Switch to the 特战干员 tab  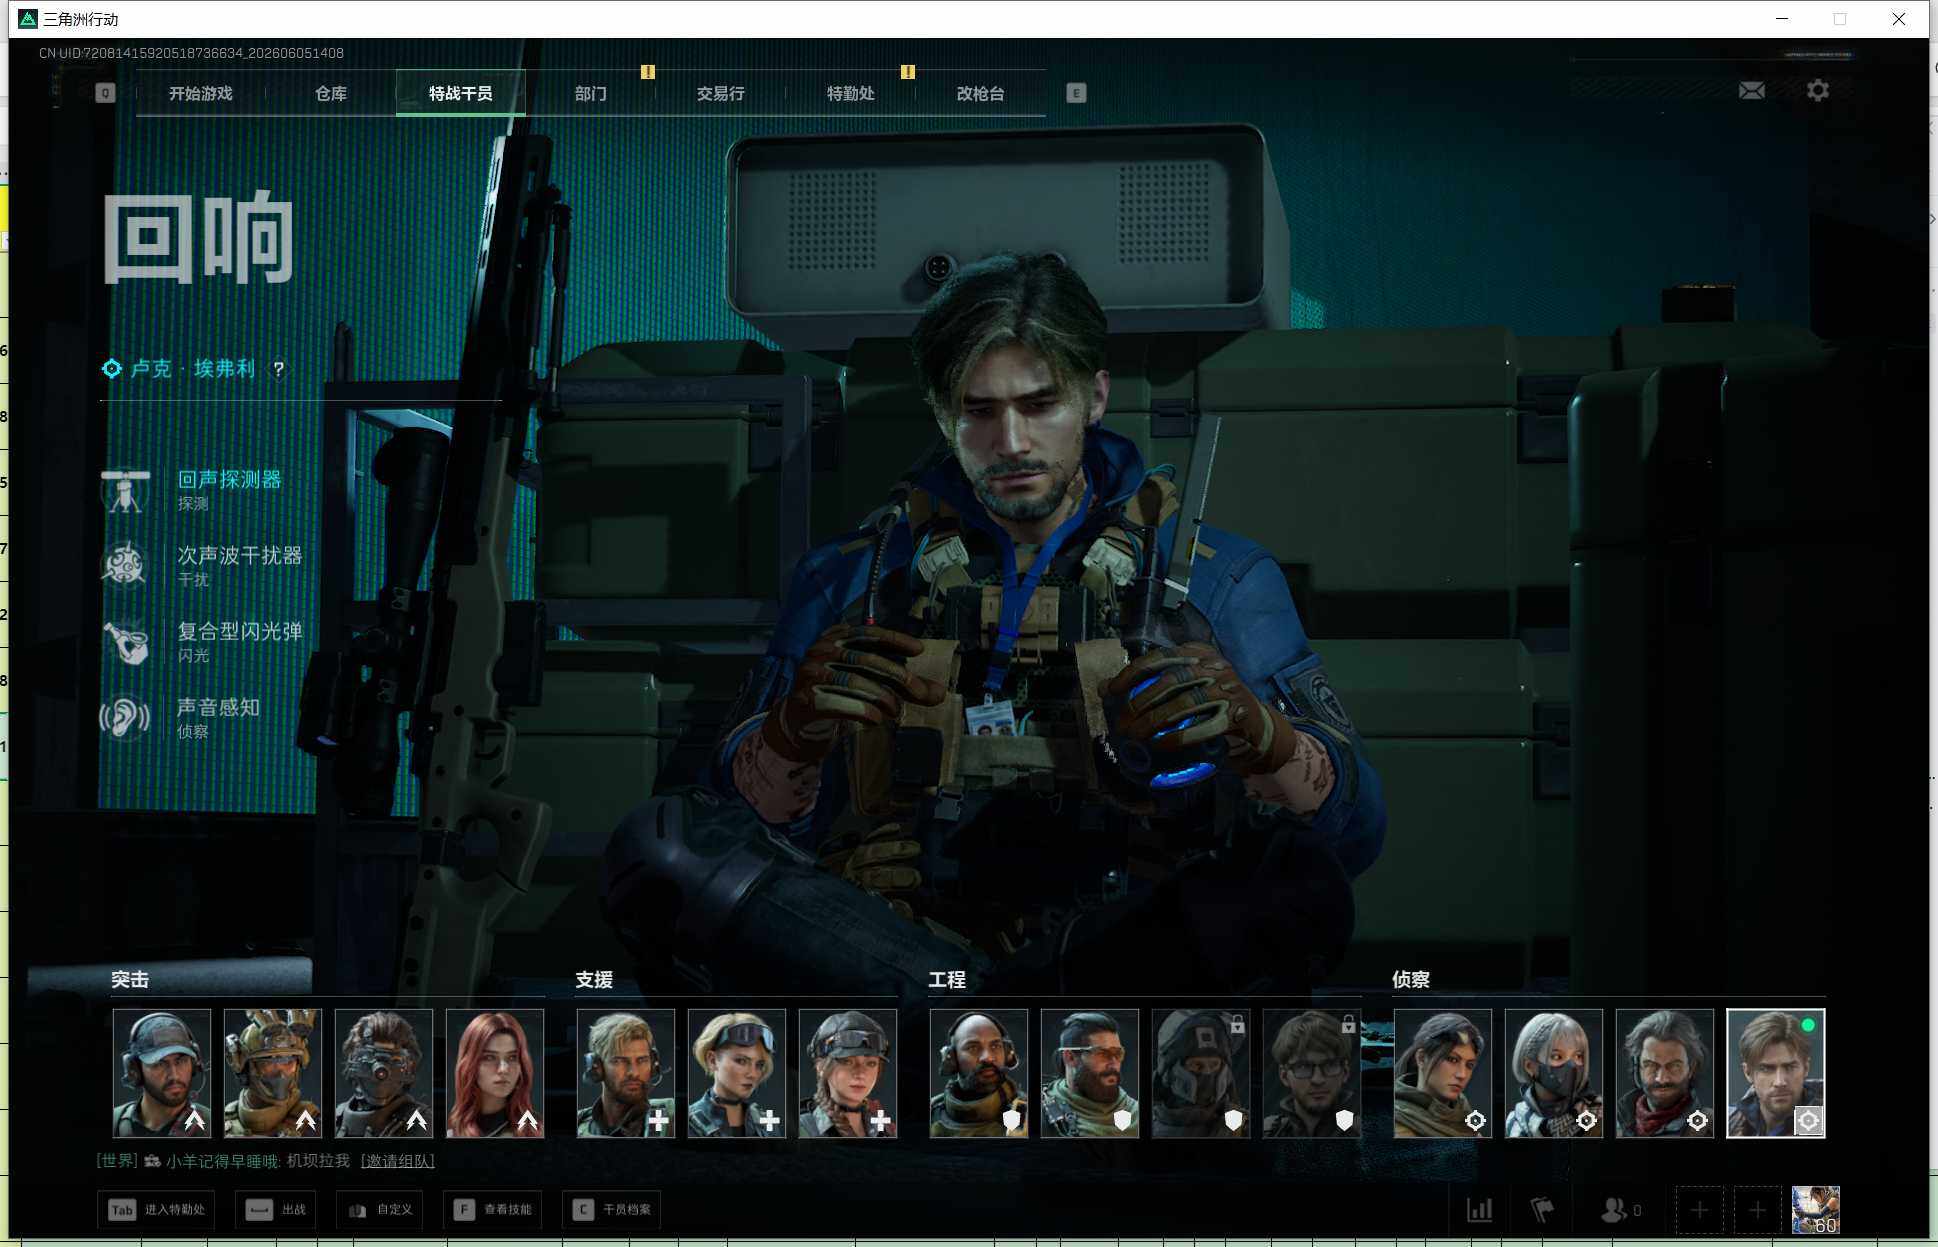click(x=461, y=93)
